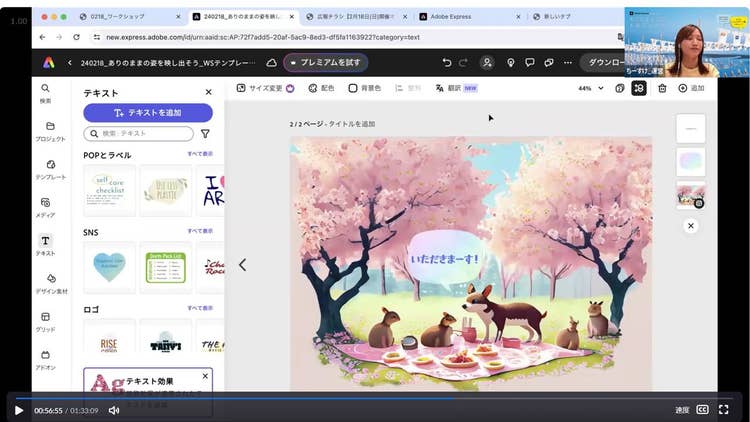Select the pastel gradient page thumbnail
Image resolution: width=750 pixels, height=422 pixels.
pos(691,162)
